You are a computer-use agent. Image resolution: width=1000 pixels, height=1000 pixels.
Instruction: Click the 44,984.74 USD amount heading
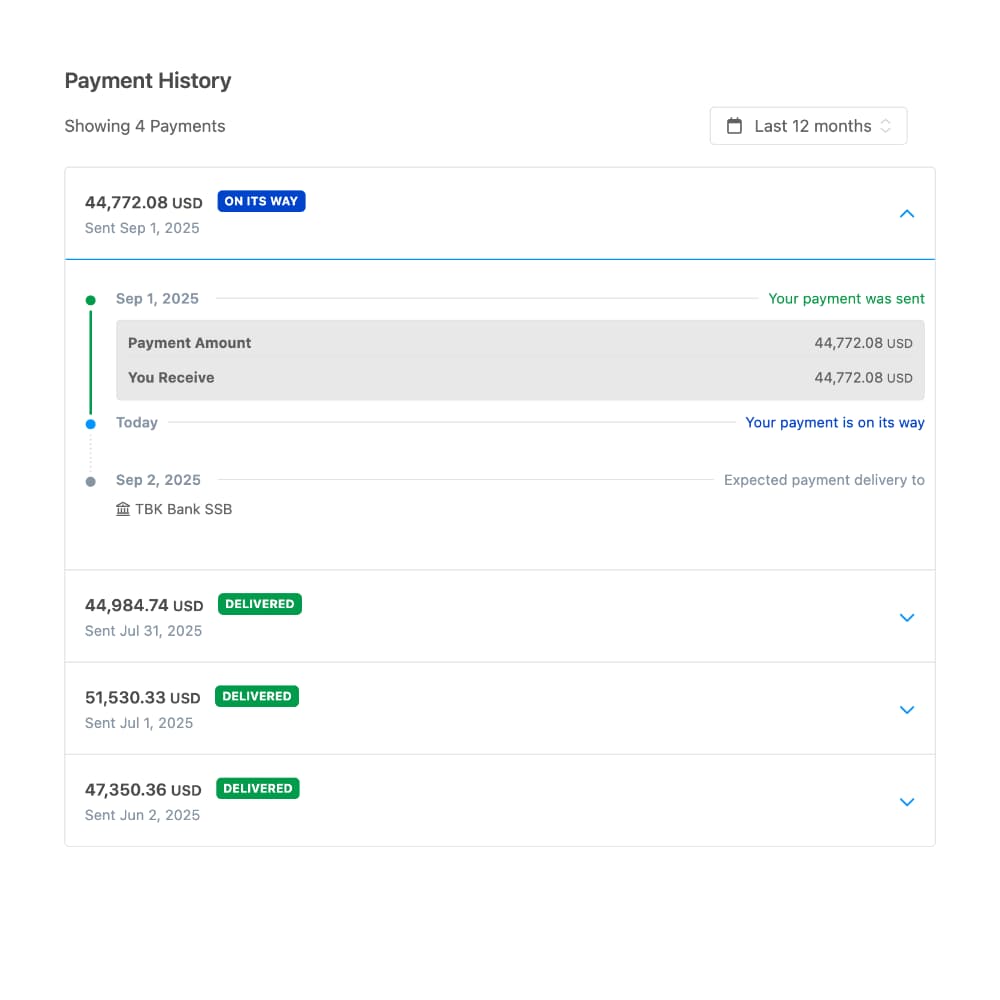tap(144, 605)
